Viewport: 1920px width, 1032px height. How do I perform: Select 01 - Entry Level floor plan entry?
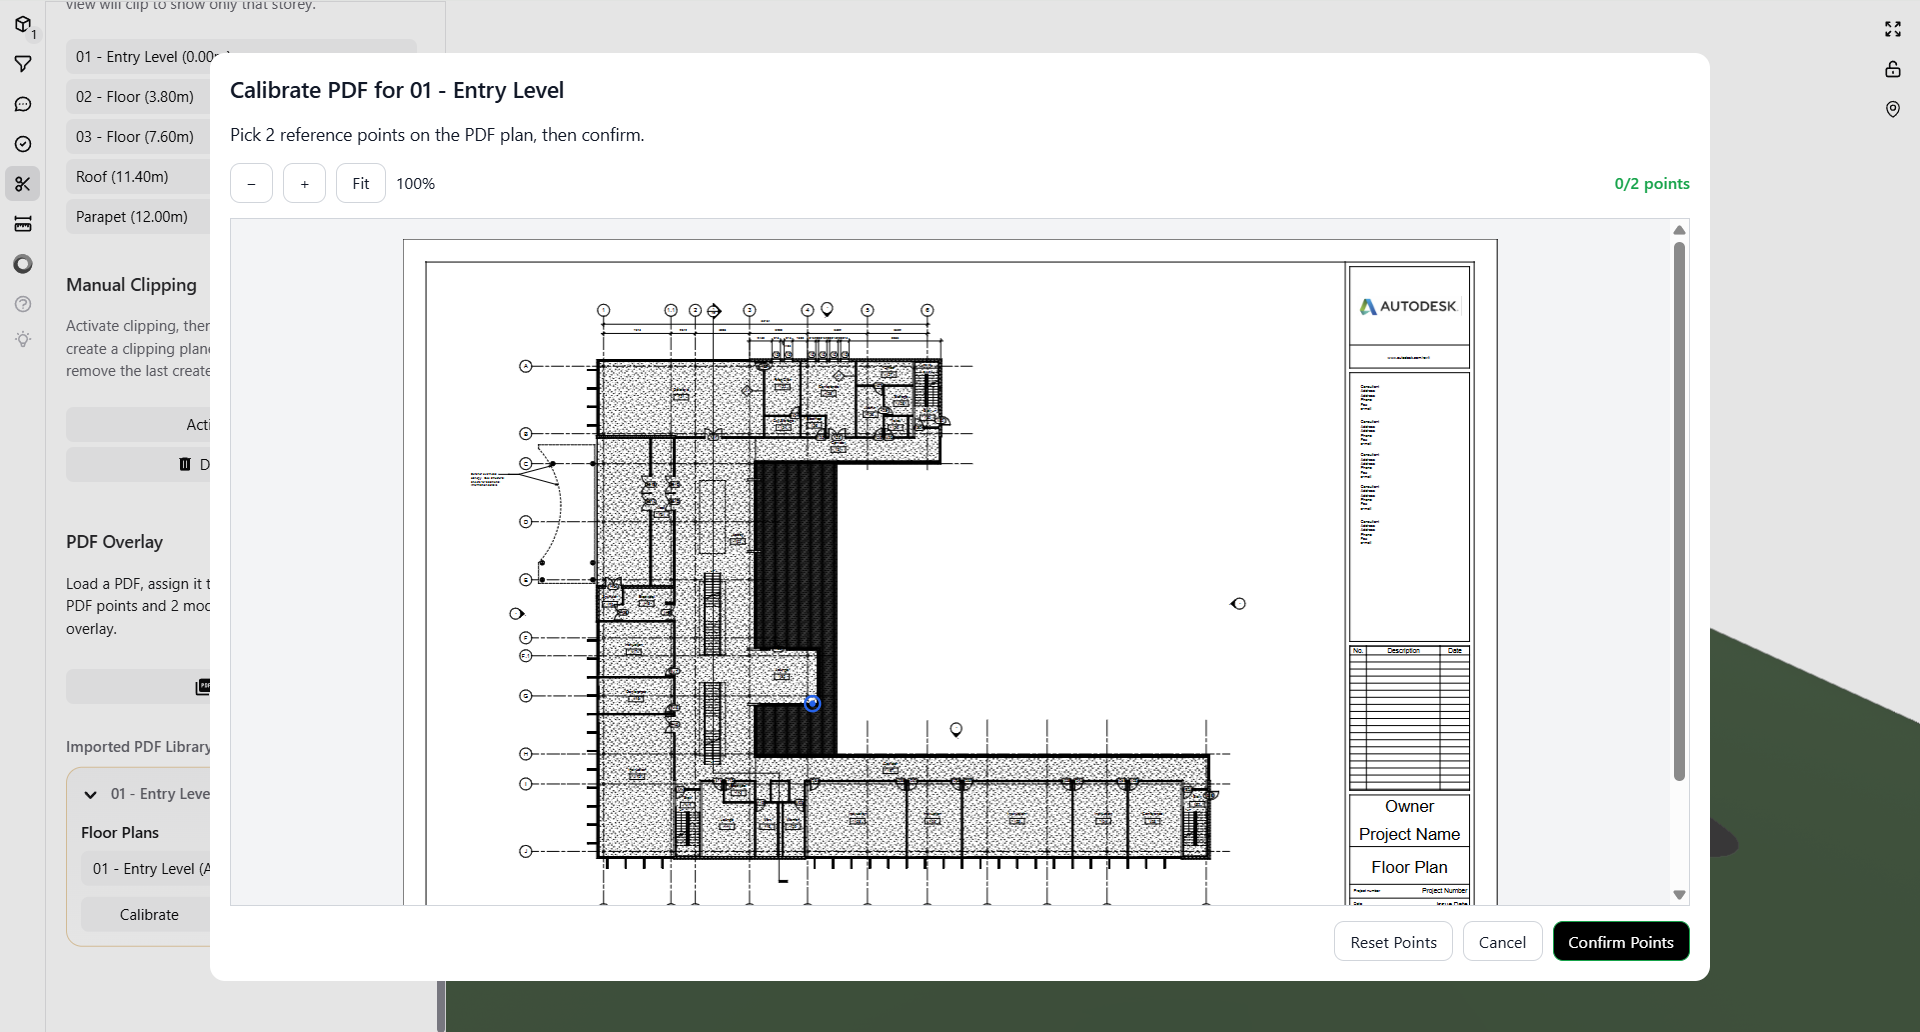coord(146,868)
